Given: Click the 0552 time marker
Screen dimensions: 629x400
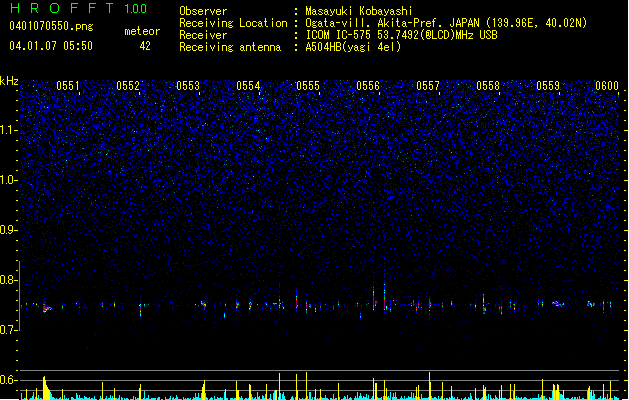Looking at the screenshot, I should (x=128, y=86).
